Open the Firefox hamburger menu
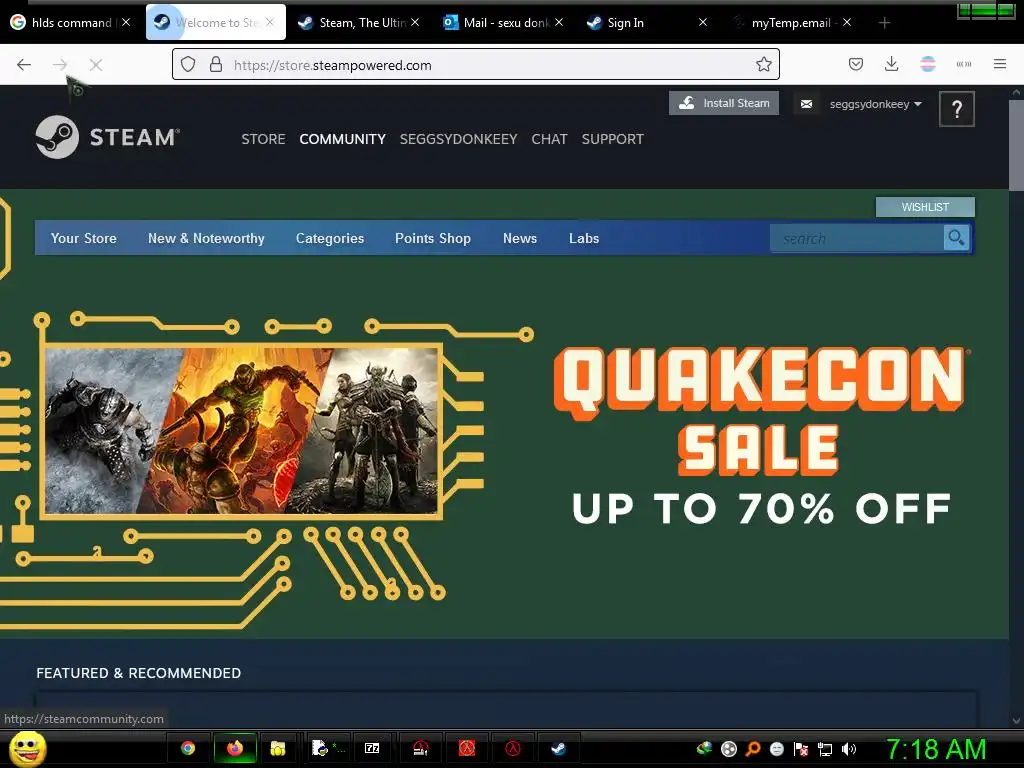 click(1000, 64)
